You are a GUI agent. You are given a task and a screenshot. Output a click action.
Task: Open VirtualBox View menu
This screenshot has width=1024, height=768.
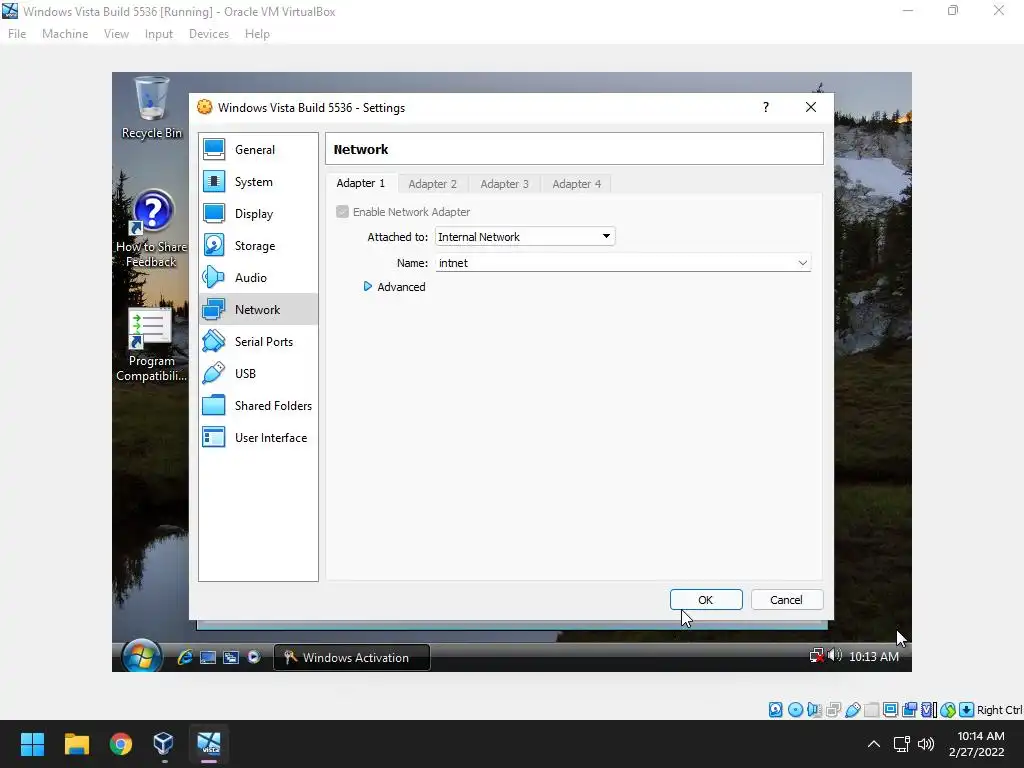pos(116,34)
